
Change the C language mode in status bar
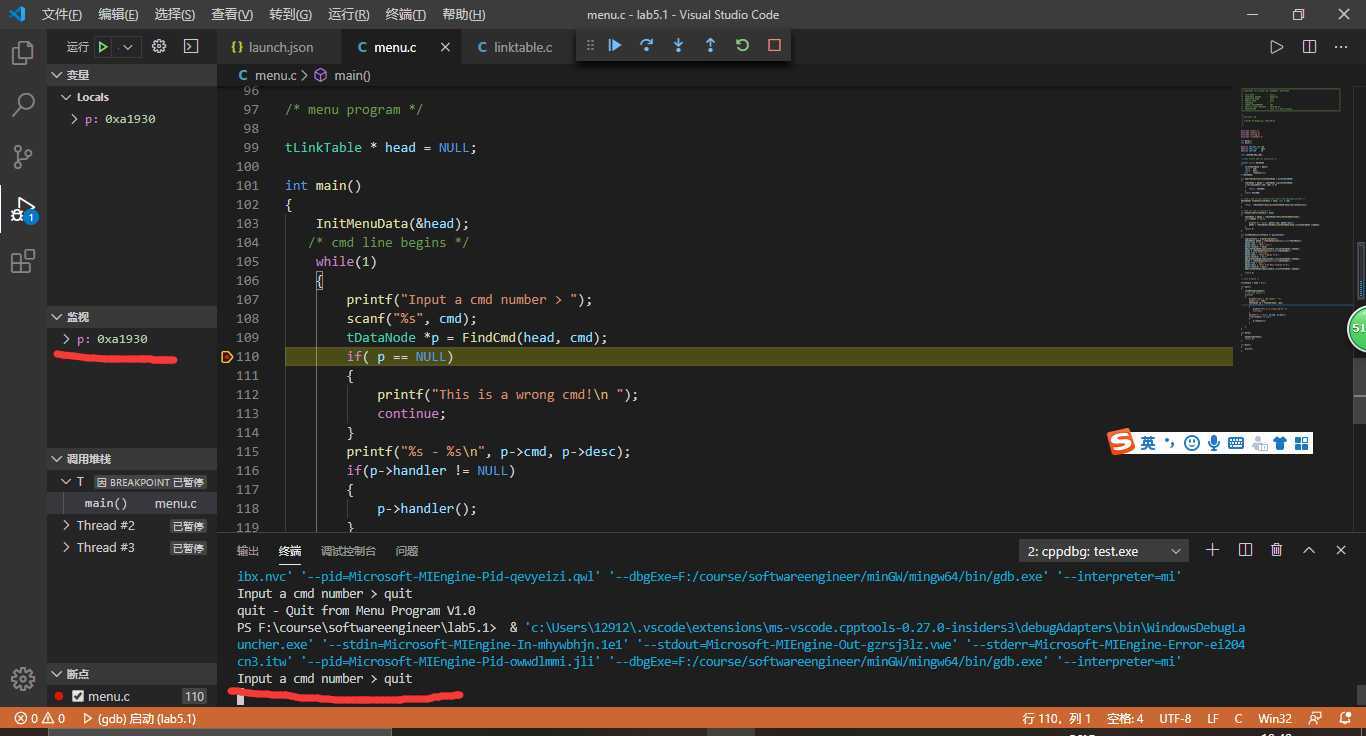[x=1239, y=718]
